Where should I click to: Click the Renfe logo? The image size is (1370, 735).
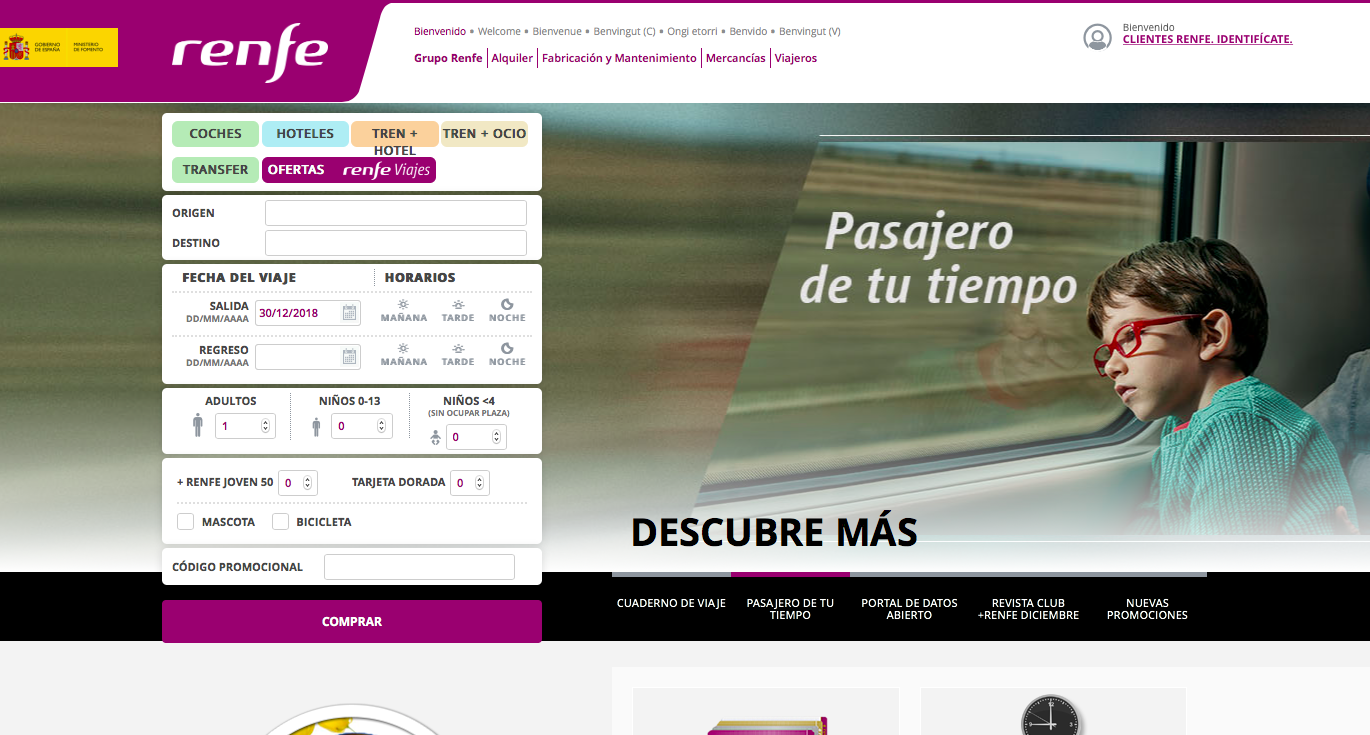point(249,53)
